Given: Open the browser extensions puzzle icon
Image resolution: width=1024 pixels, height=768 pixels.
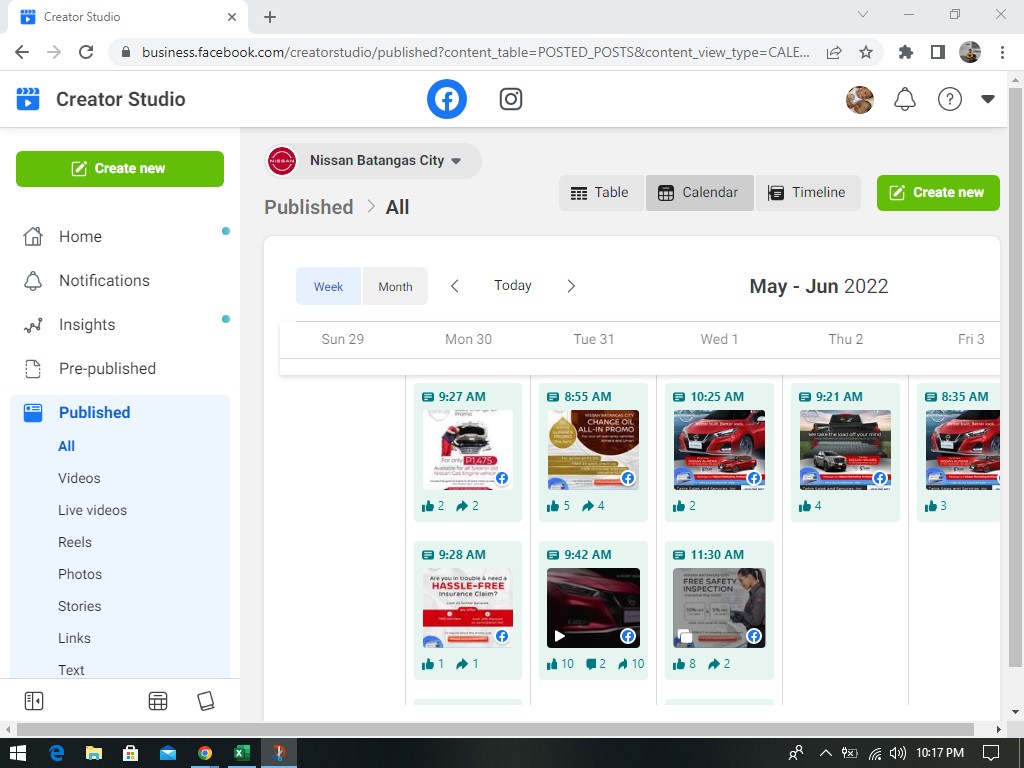Looking at the screenshot, I should point(906,52).
